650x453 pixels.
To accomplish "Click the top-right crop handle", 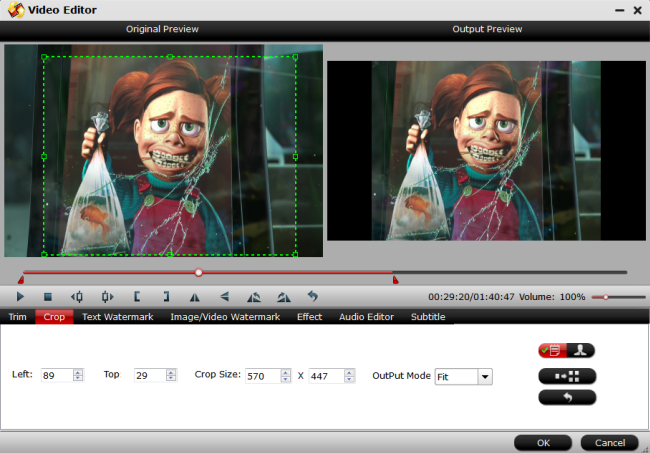I will [295, 57].
